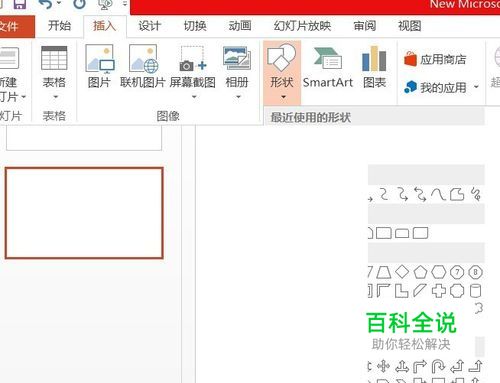Click the repeat/redo circular arrow icon
Screen dimensions: 500x383
coord(79,3)
